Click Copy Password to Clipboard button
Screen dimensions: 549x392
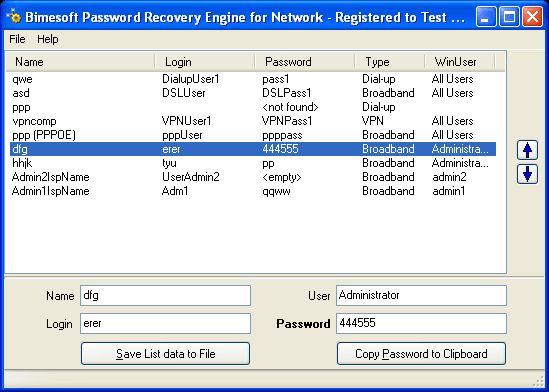click(421, 354)
